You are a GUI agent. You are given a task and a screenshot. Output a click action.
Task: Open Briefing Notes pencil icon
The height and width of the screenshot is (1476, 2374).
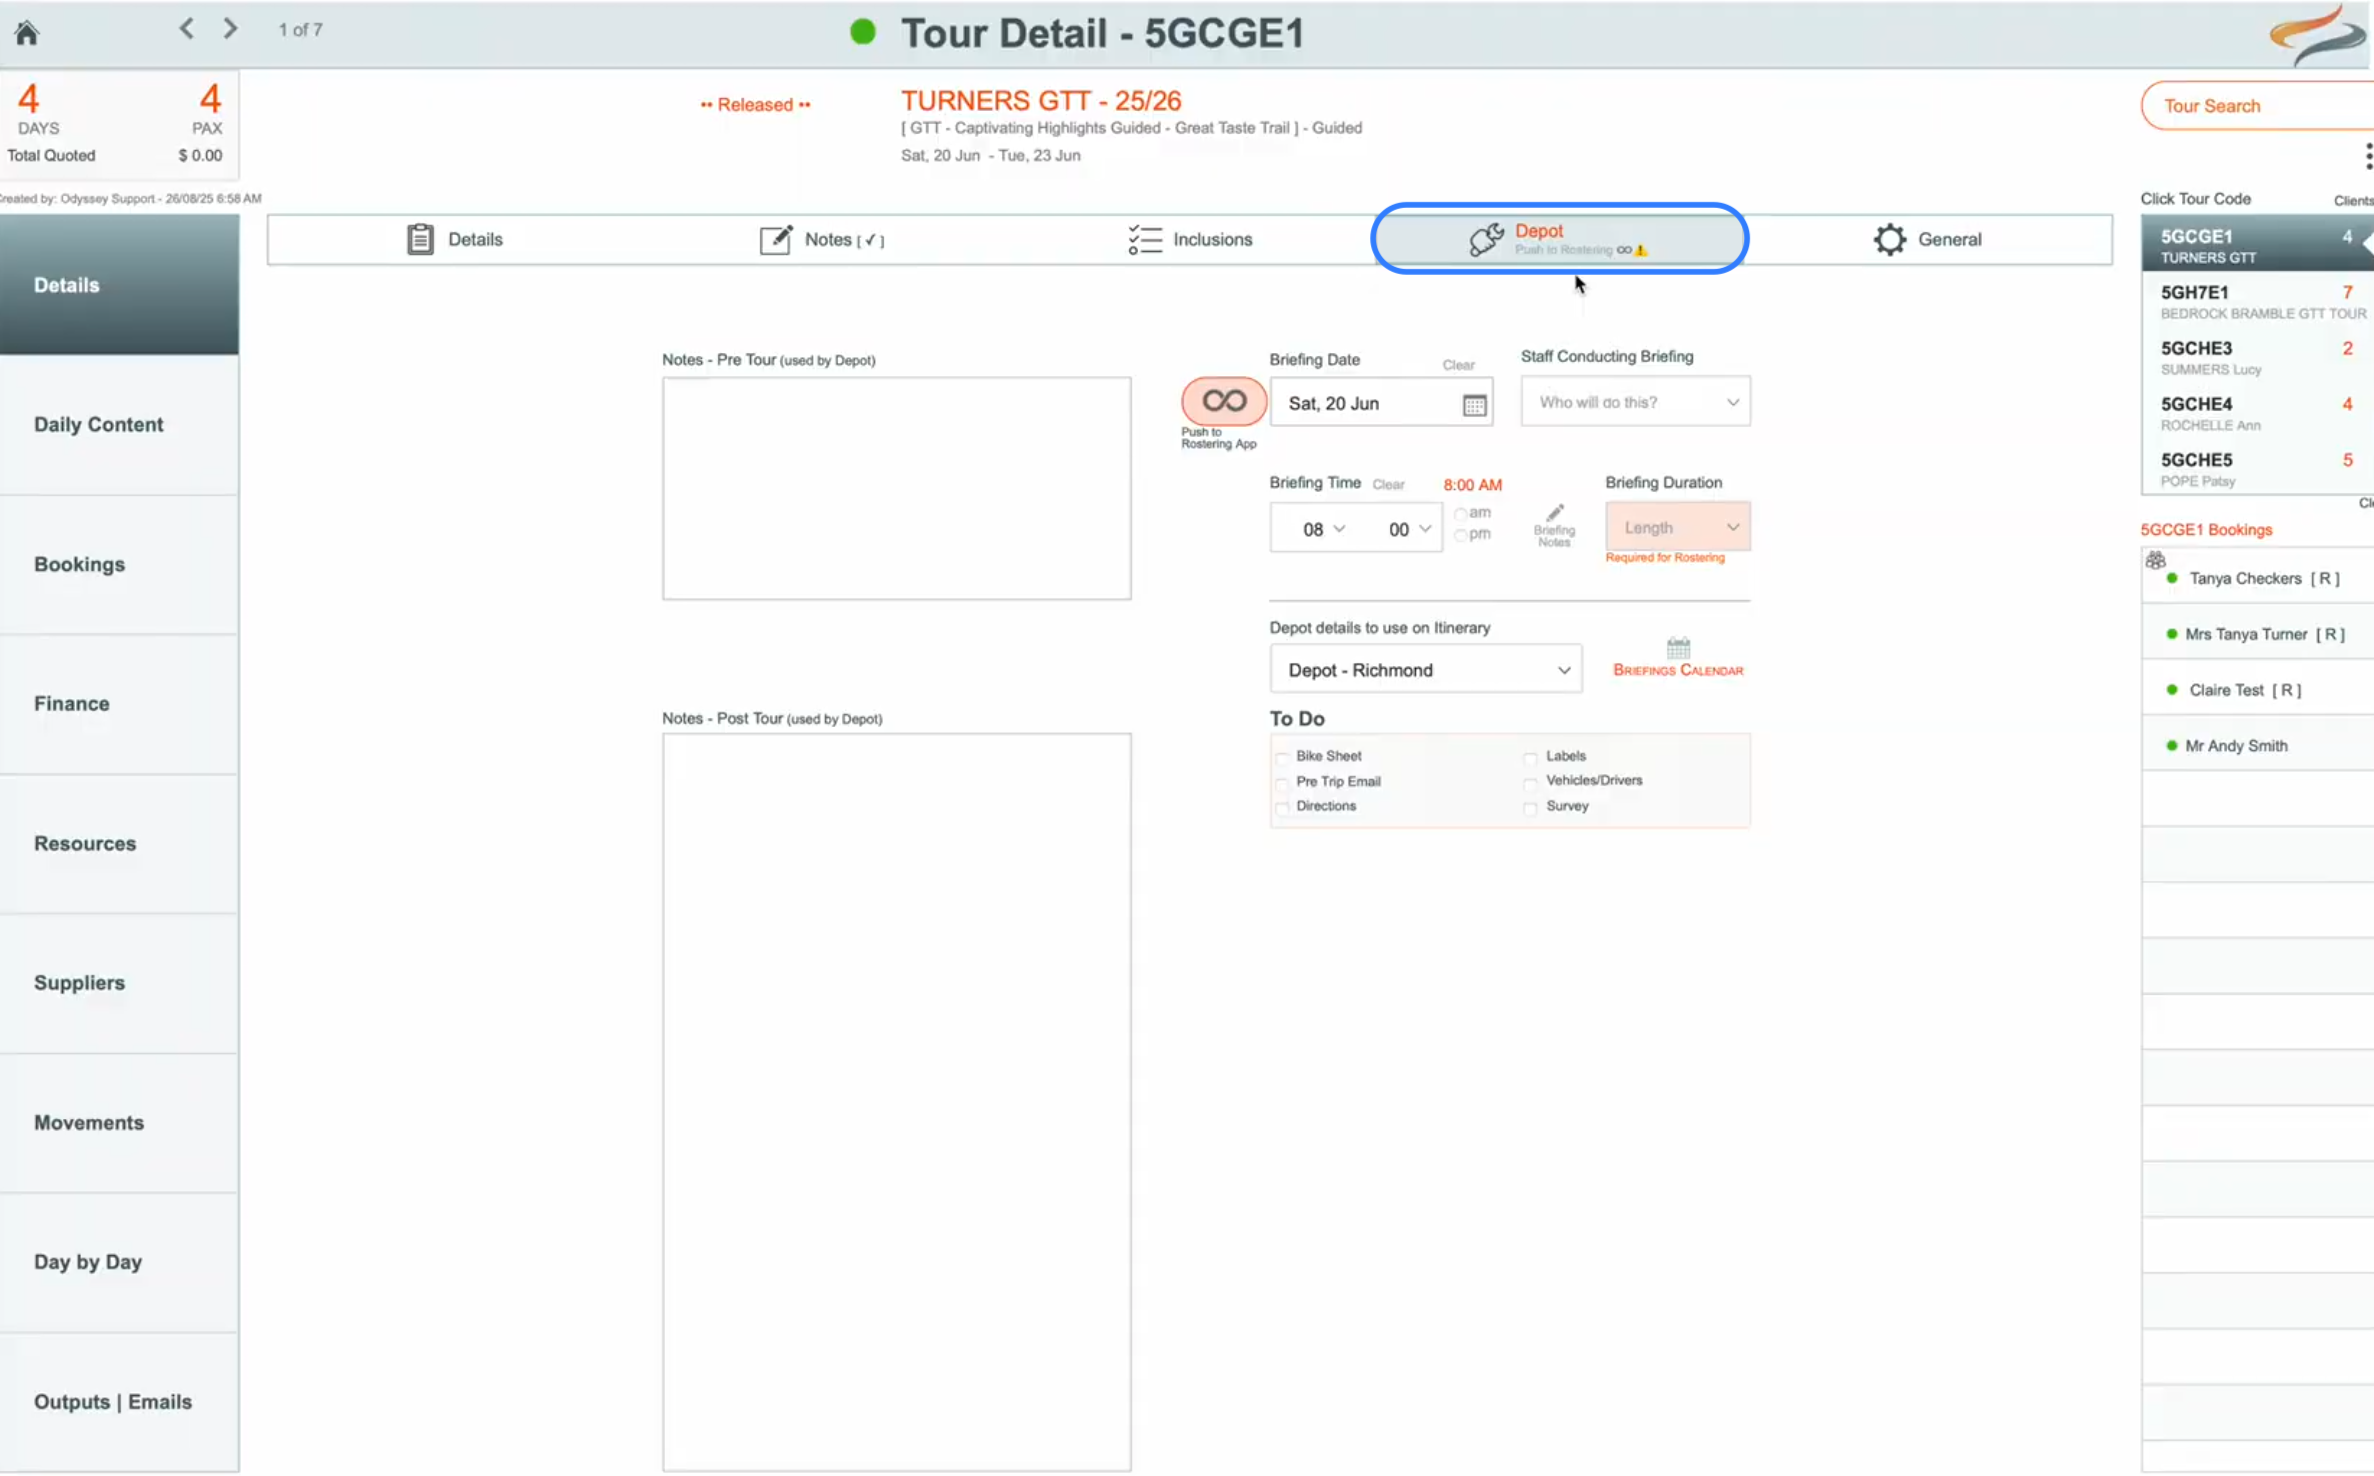click(x=1554, y=514)
